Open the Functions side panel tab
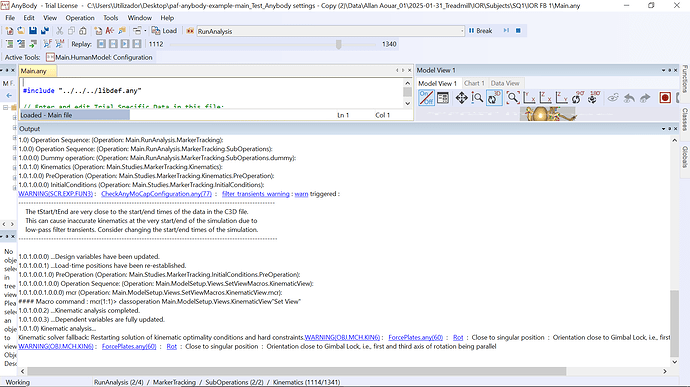Image resolution: width=690 pixels, height=387 pixels. [x=685, y=78]
